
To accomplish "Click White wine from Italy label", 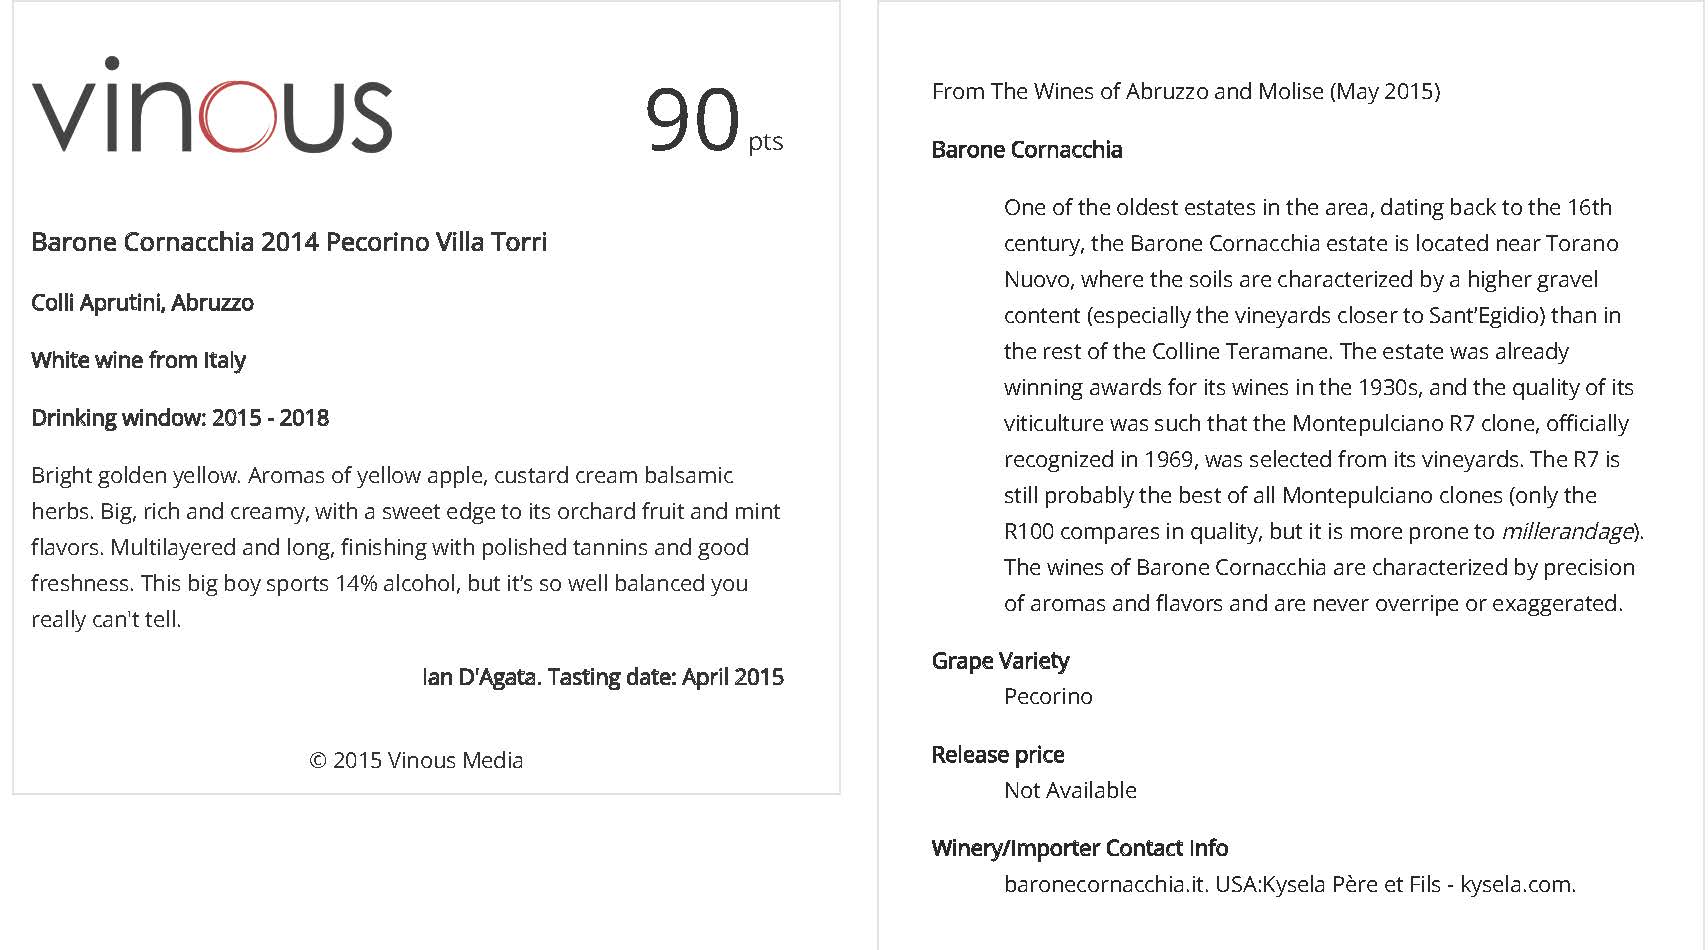I will coord(138,360).
